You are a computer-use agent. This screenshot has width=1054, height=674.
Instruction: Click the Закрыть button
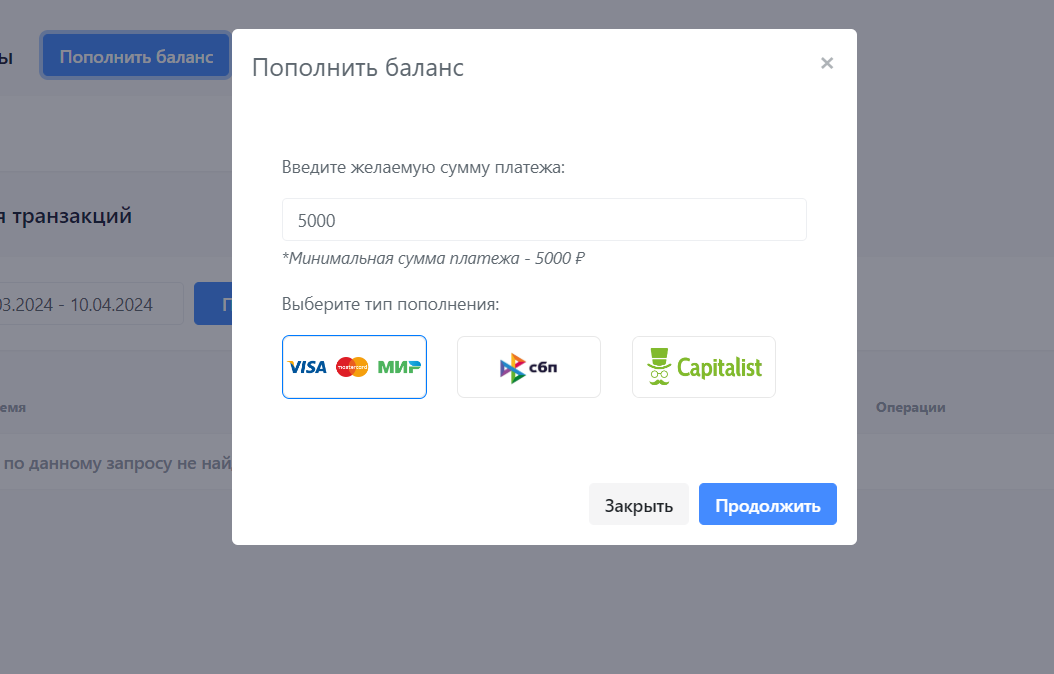click(x=639, y=505)
